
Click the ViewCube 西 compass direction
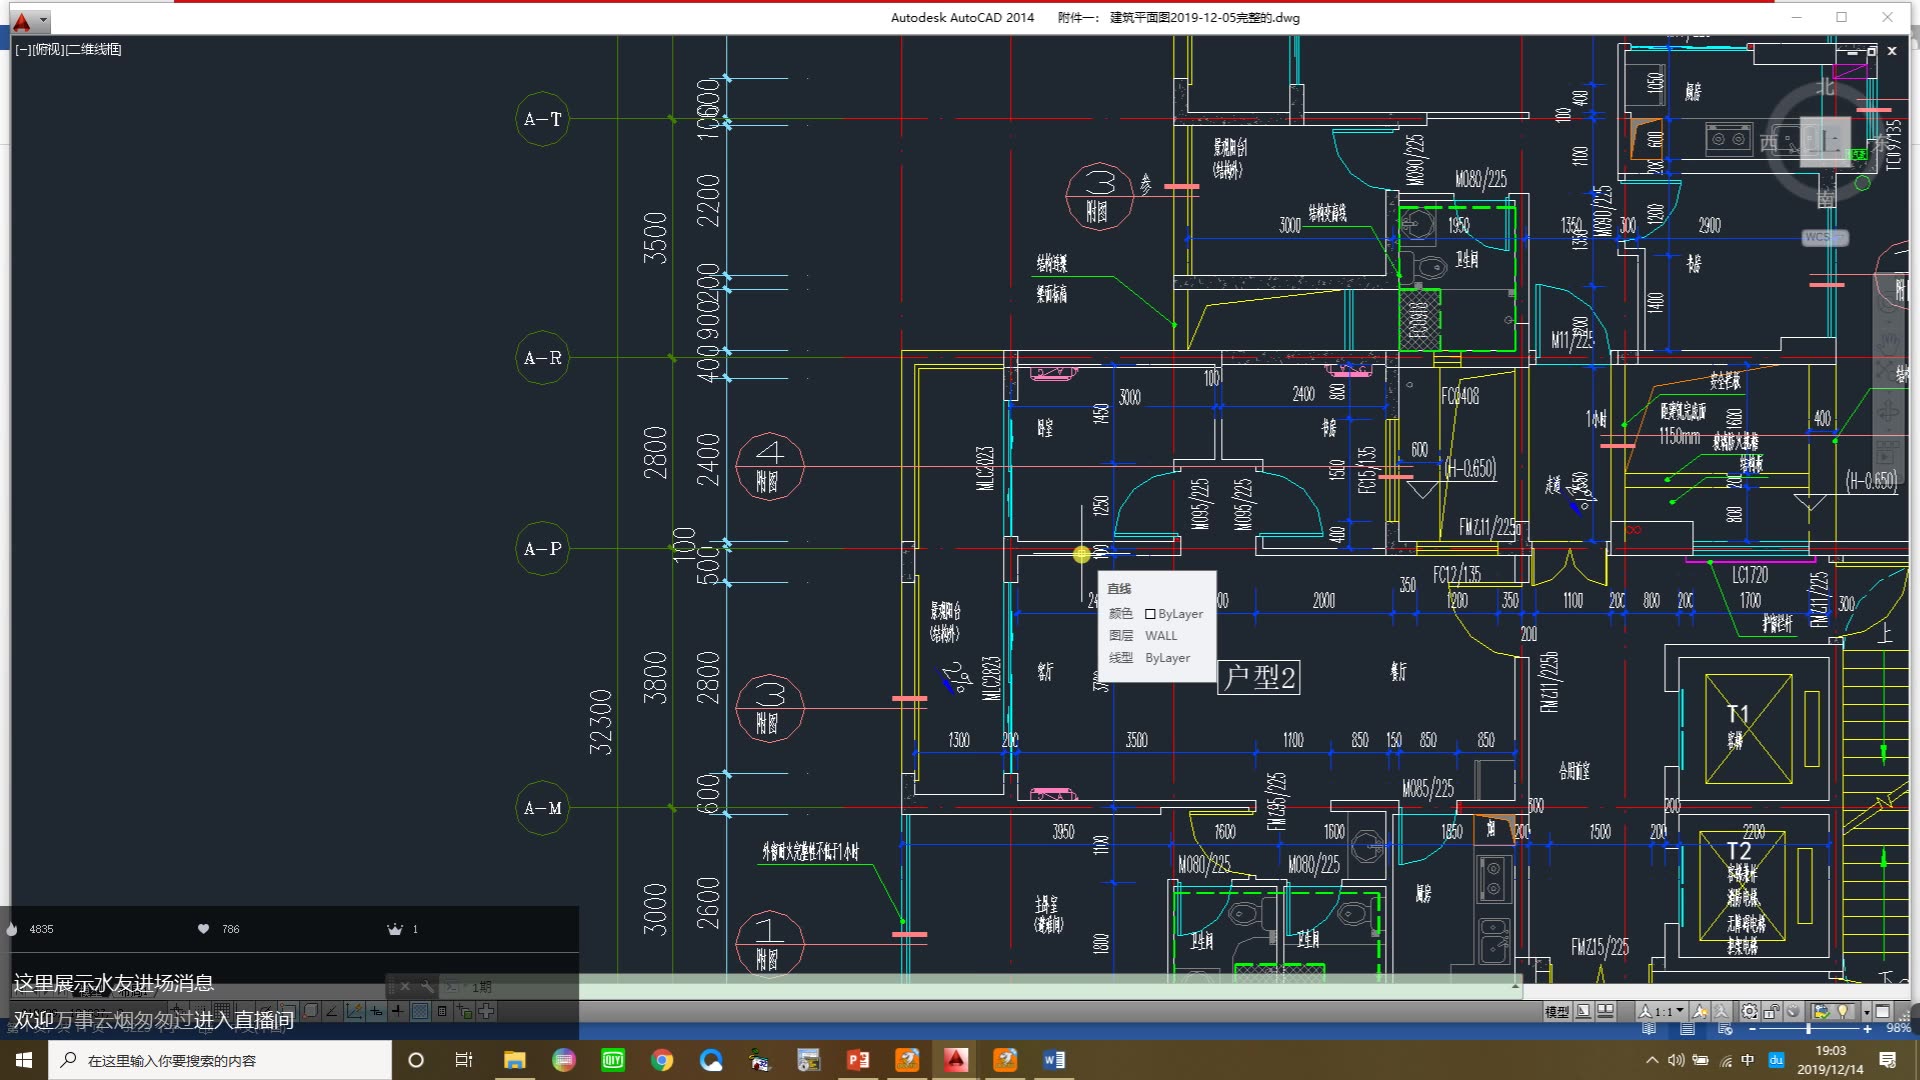(1769, 142)
